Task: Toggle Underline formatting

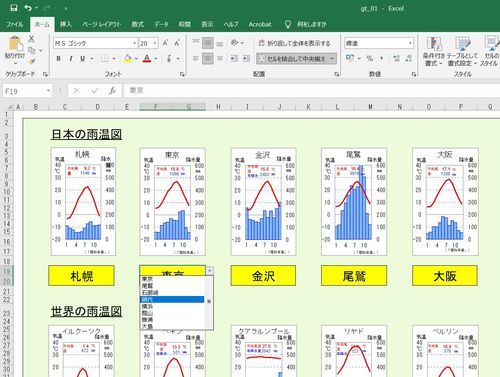Action: [x=83, y=59]
